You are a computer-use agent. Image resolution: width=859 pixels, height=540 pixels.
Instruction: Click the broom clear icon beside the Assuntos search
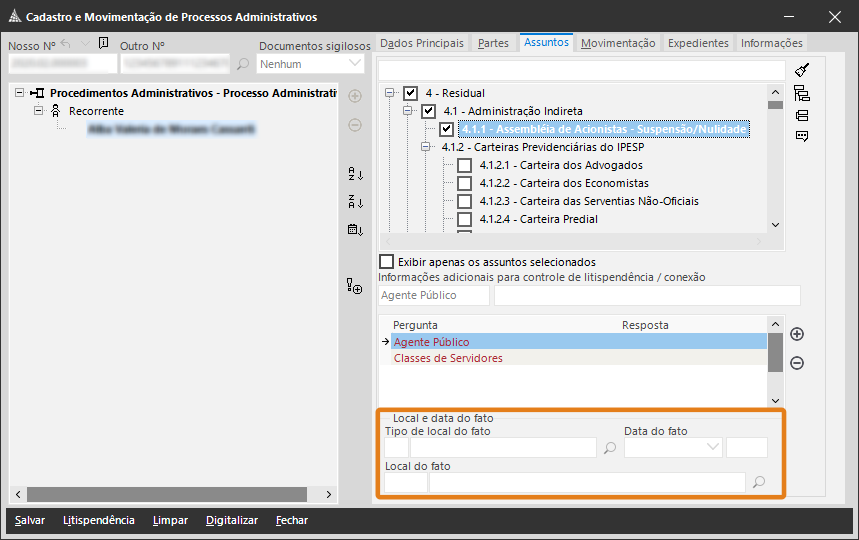pos(802,70)
